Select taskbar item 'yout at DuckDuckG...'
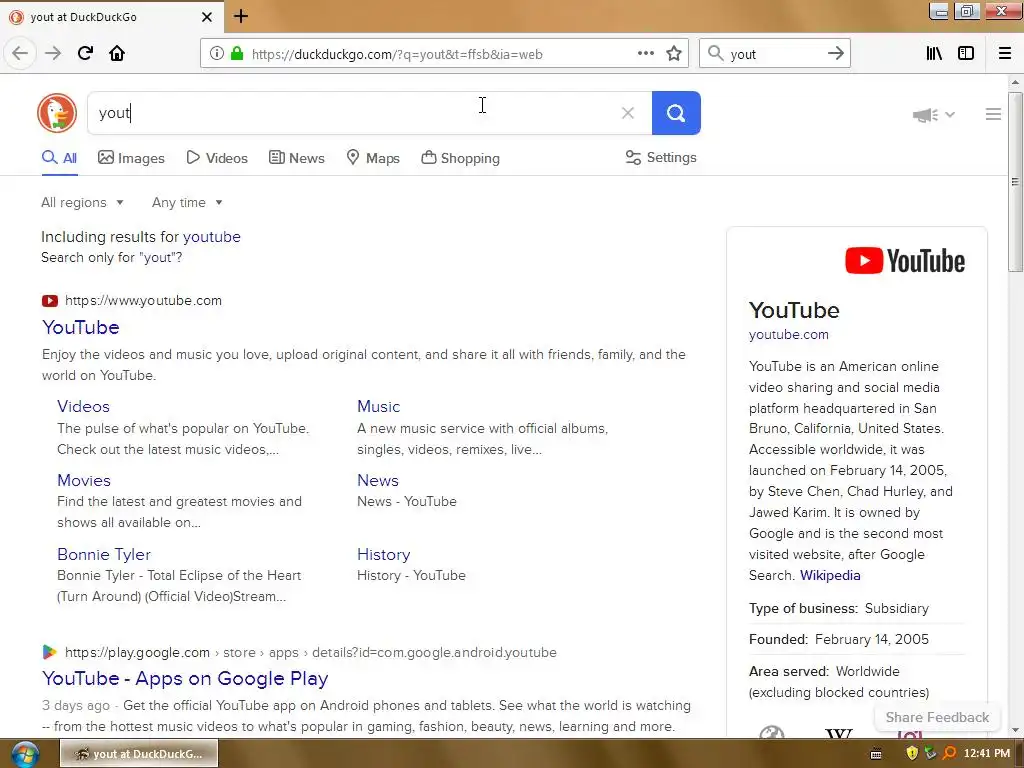1024x768 pixels. 139,754
